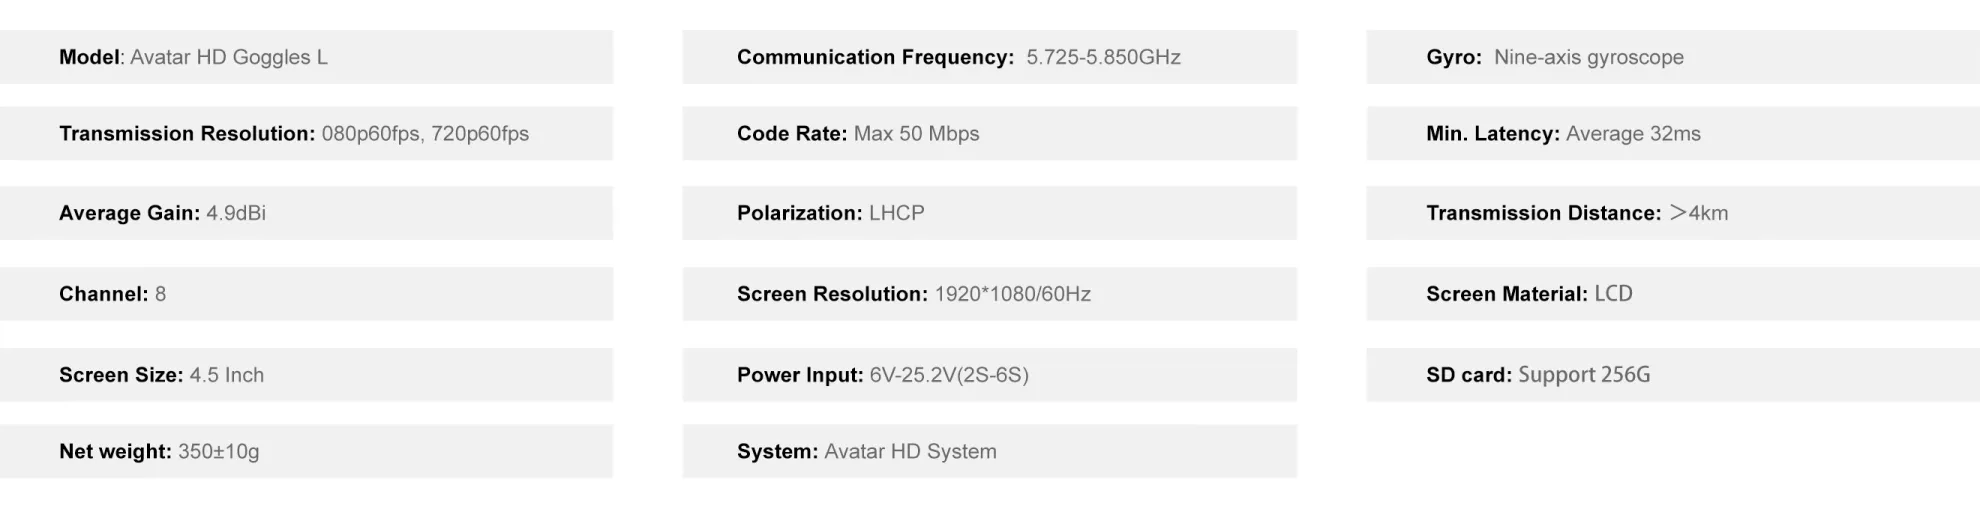Click the 720p60fps resolution value
The width and height of the screenshot is (1980, 512).
pos(480,134)
